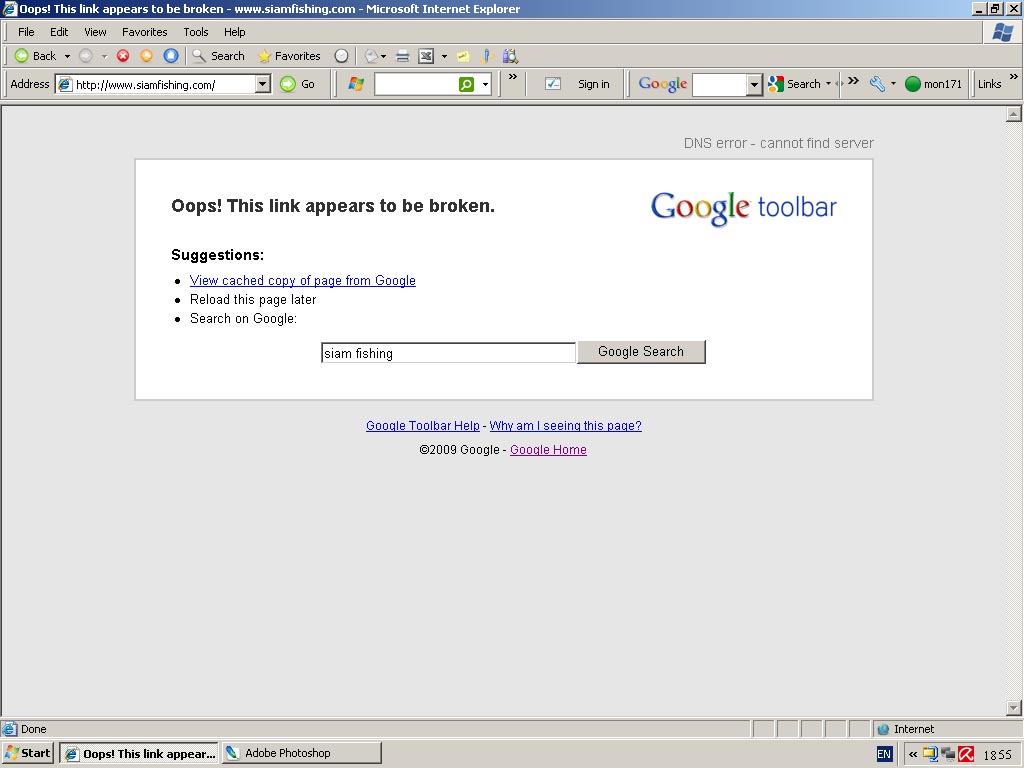
Task: Click the siam fishing search field
Action: (448, 353)
